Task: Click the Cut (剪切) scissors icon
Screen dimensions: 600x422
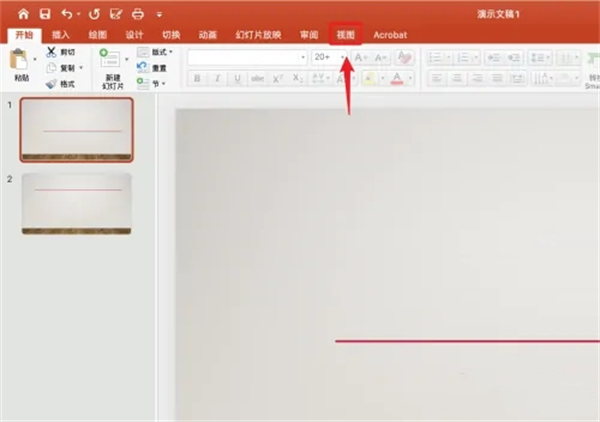Action: (51, 51)
